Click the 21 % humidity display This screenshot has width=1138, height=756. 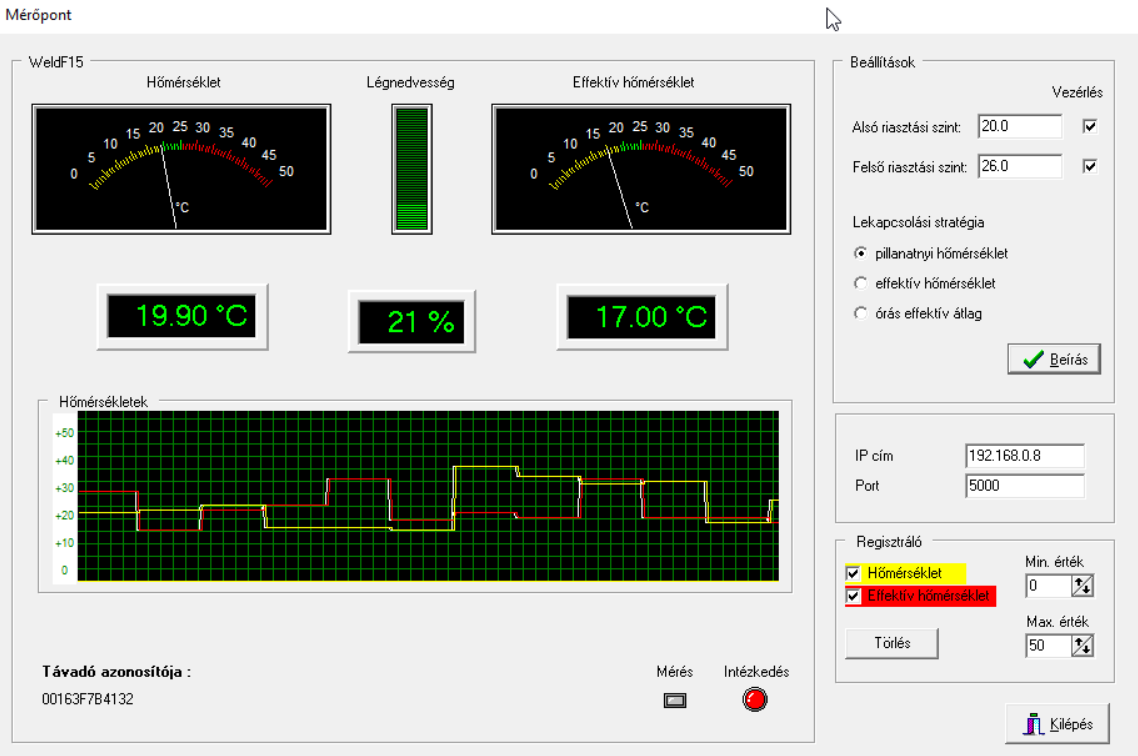pos(412,321)
